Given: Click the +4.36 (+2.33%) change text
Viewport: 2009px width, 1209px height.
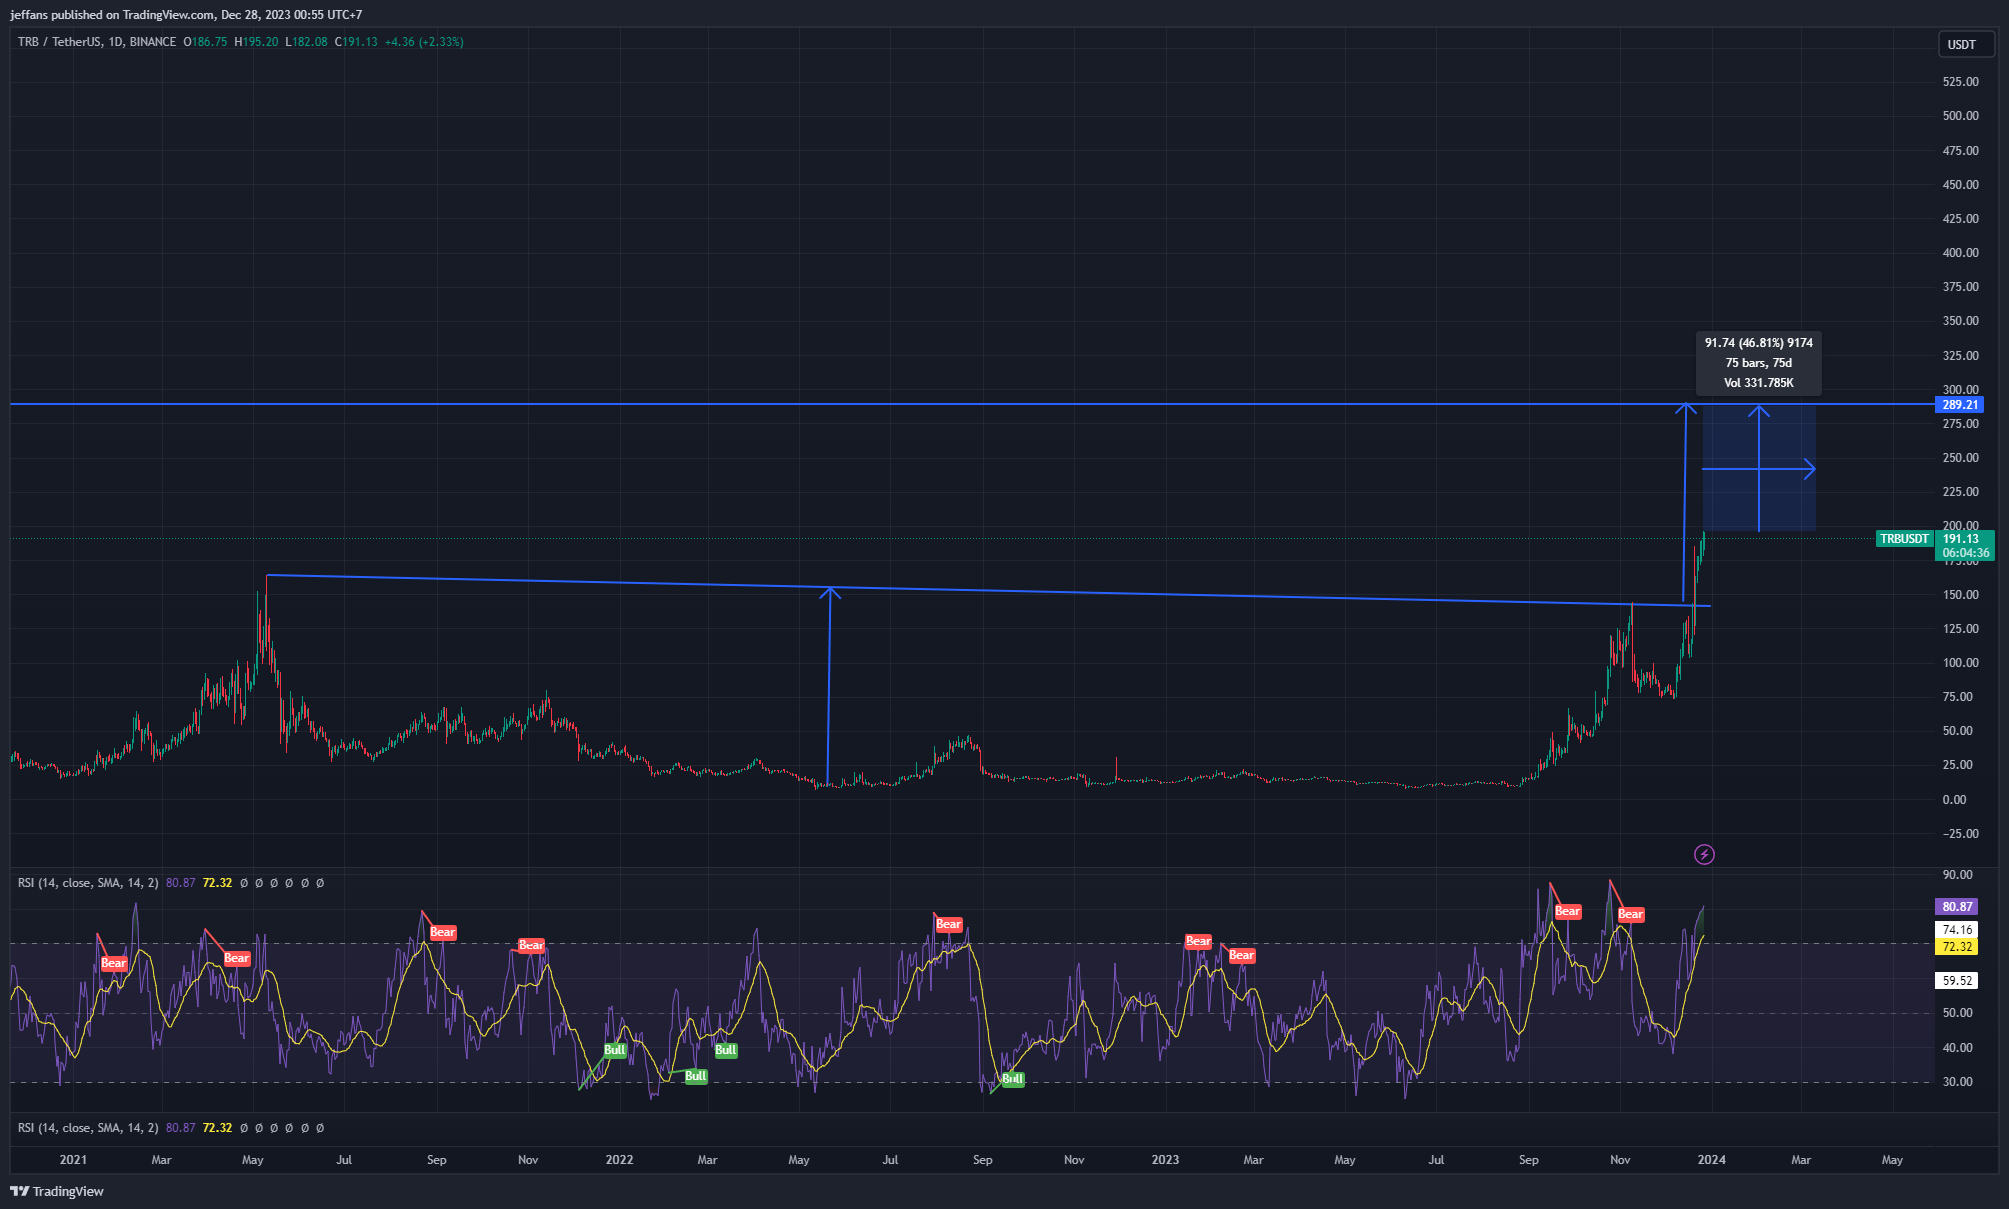Looking at the screenshot, I should (x=424, y=42).
